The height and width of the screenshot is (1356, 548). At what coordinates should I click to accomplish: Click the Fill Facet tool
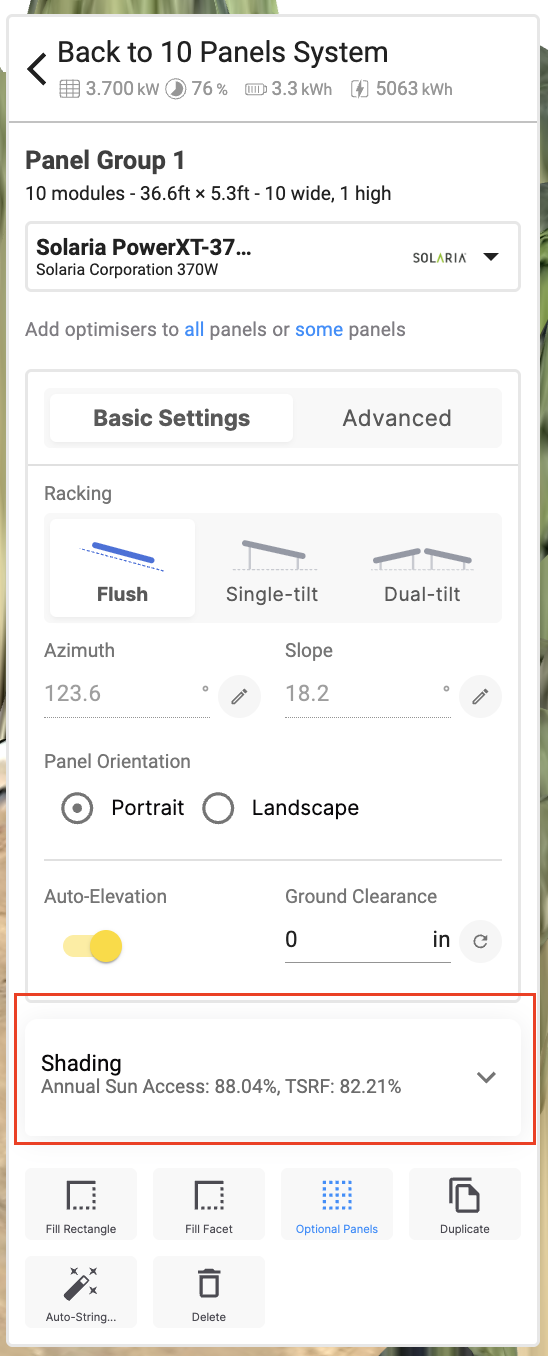(209, 1204)
